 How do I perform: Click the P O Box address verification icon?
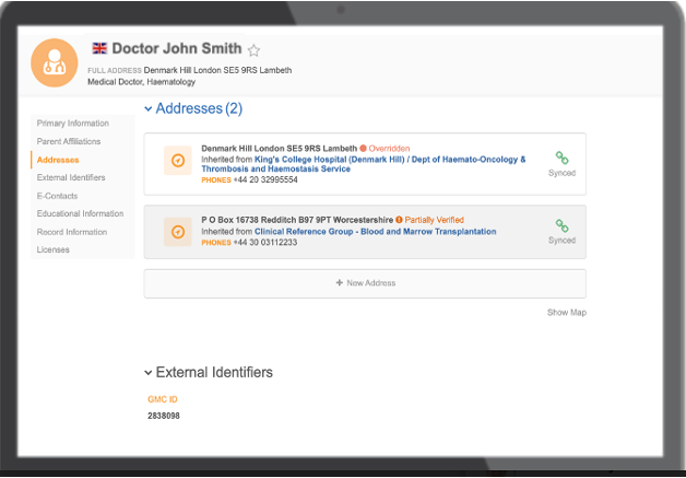177,232
